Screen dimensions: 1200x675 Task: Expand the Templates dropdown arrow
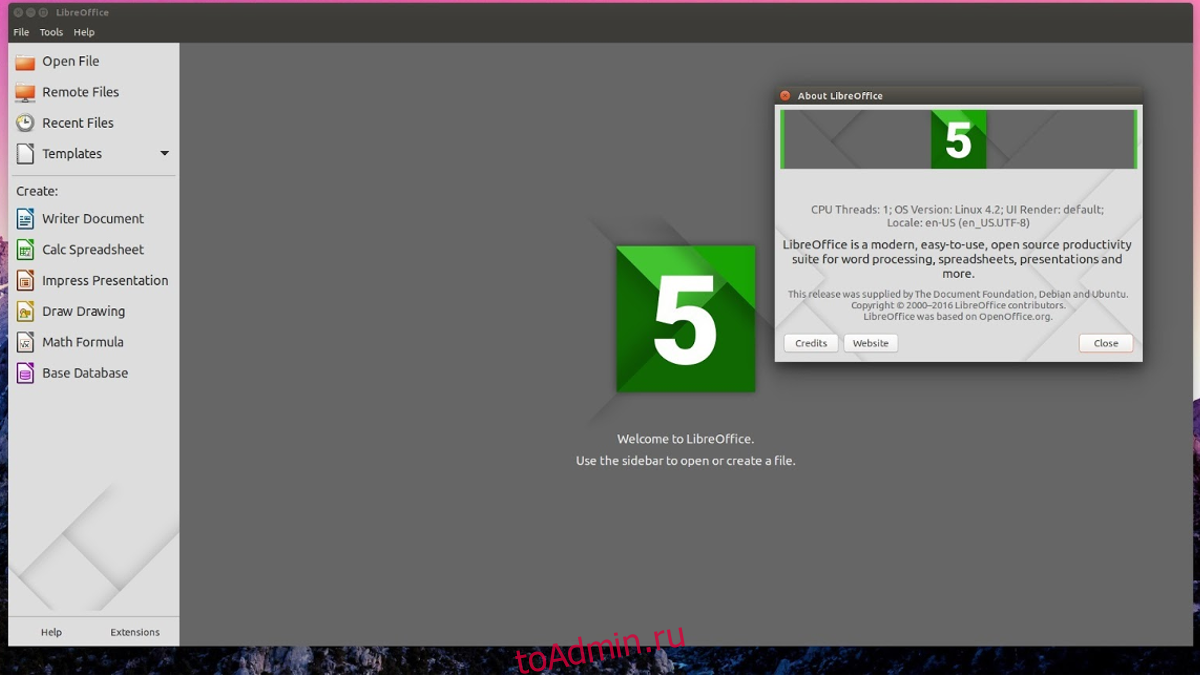point(165,154)
